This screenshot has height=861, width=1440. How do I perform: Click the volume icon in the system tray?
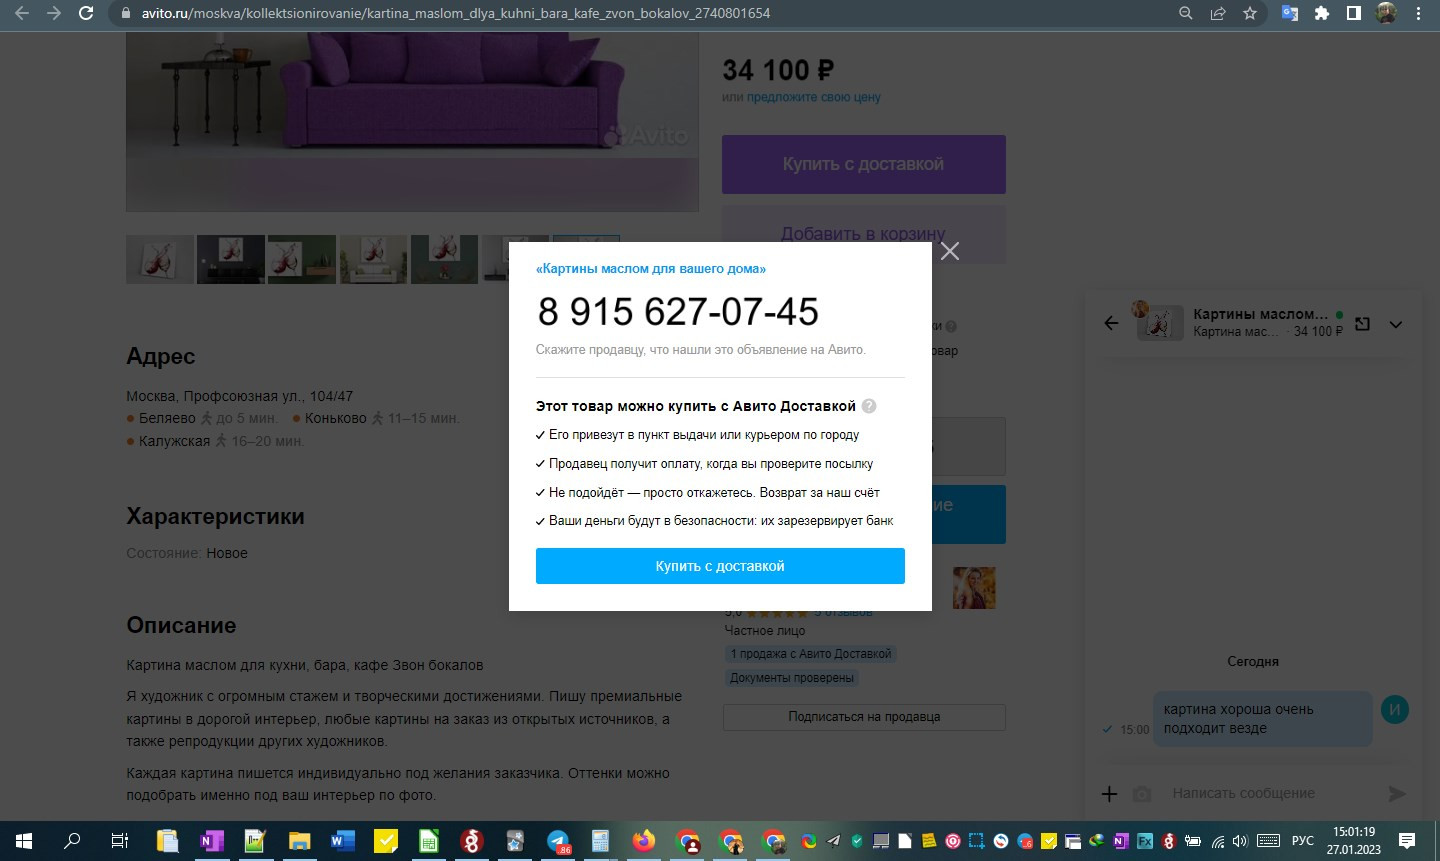click(1241, 841)
